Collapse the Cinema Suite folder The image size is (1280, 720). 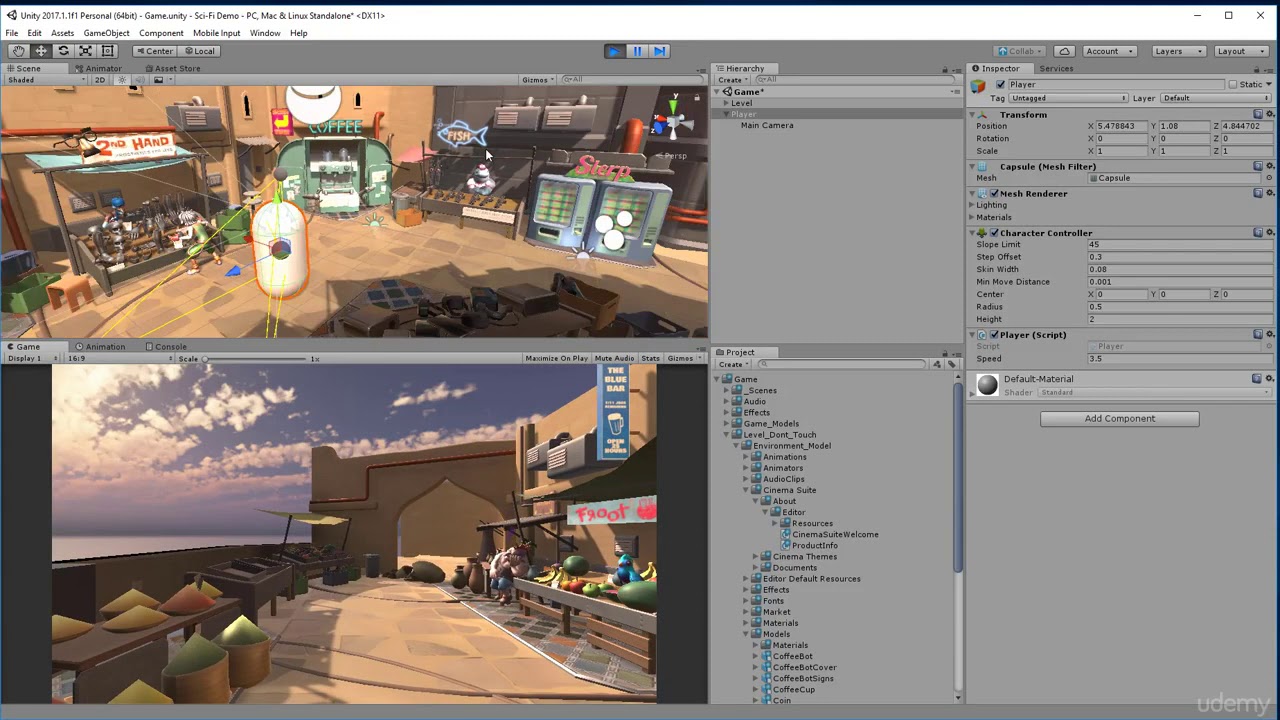click(746, 490)
